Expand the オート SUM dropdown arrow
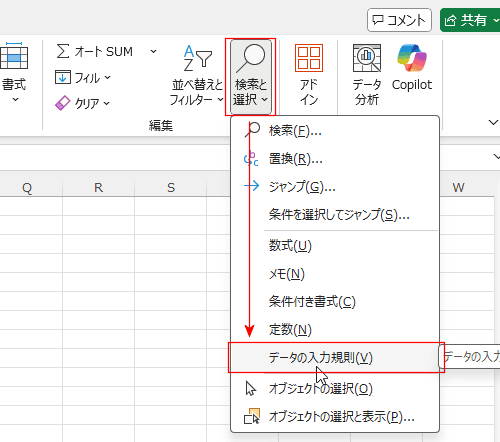 (x=153, y=51)
